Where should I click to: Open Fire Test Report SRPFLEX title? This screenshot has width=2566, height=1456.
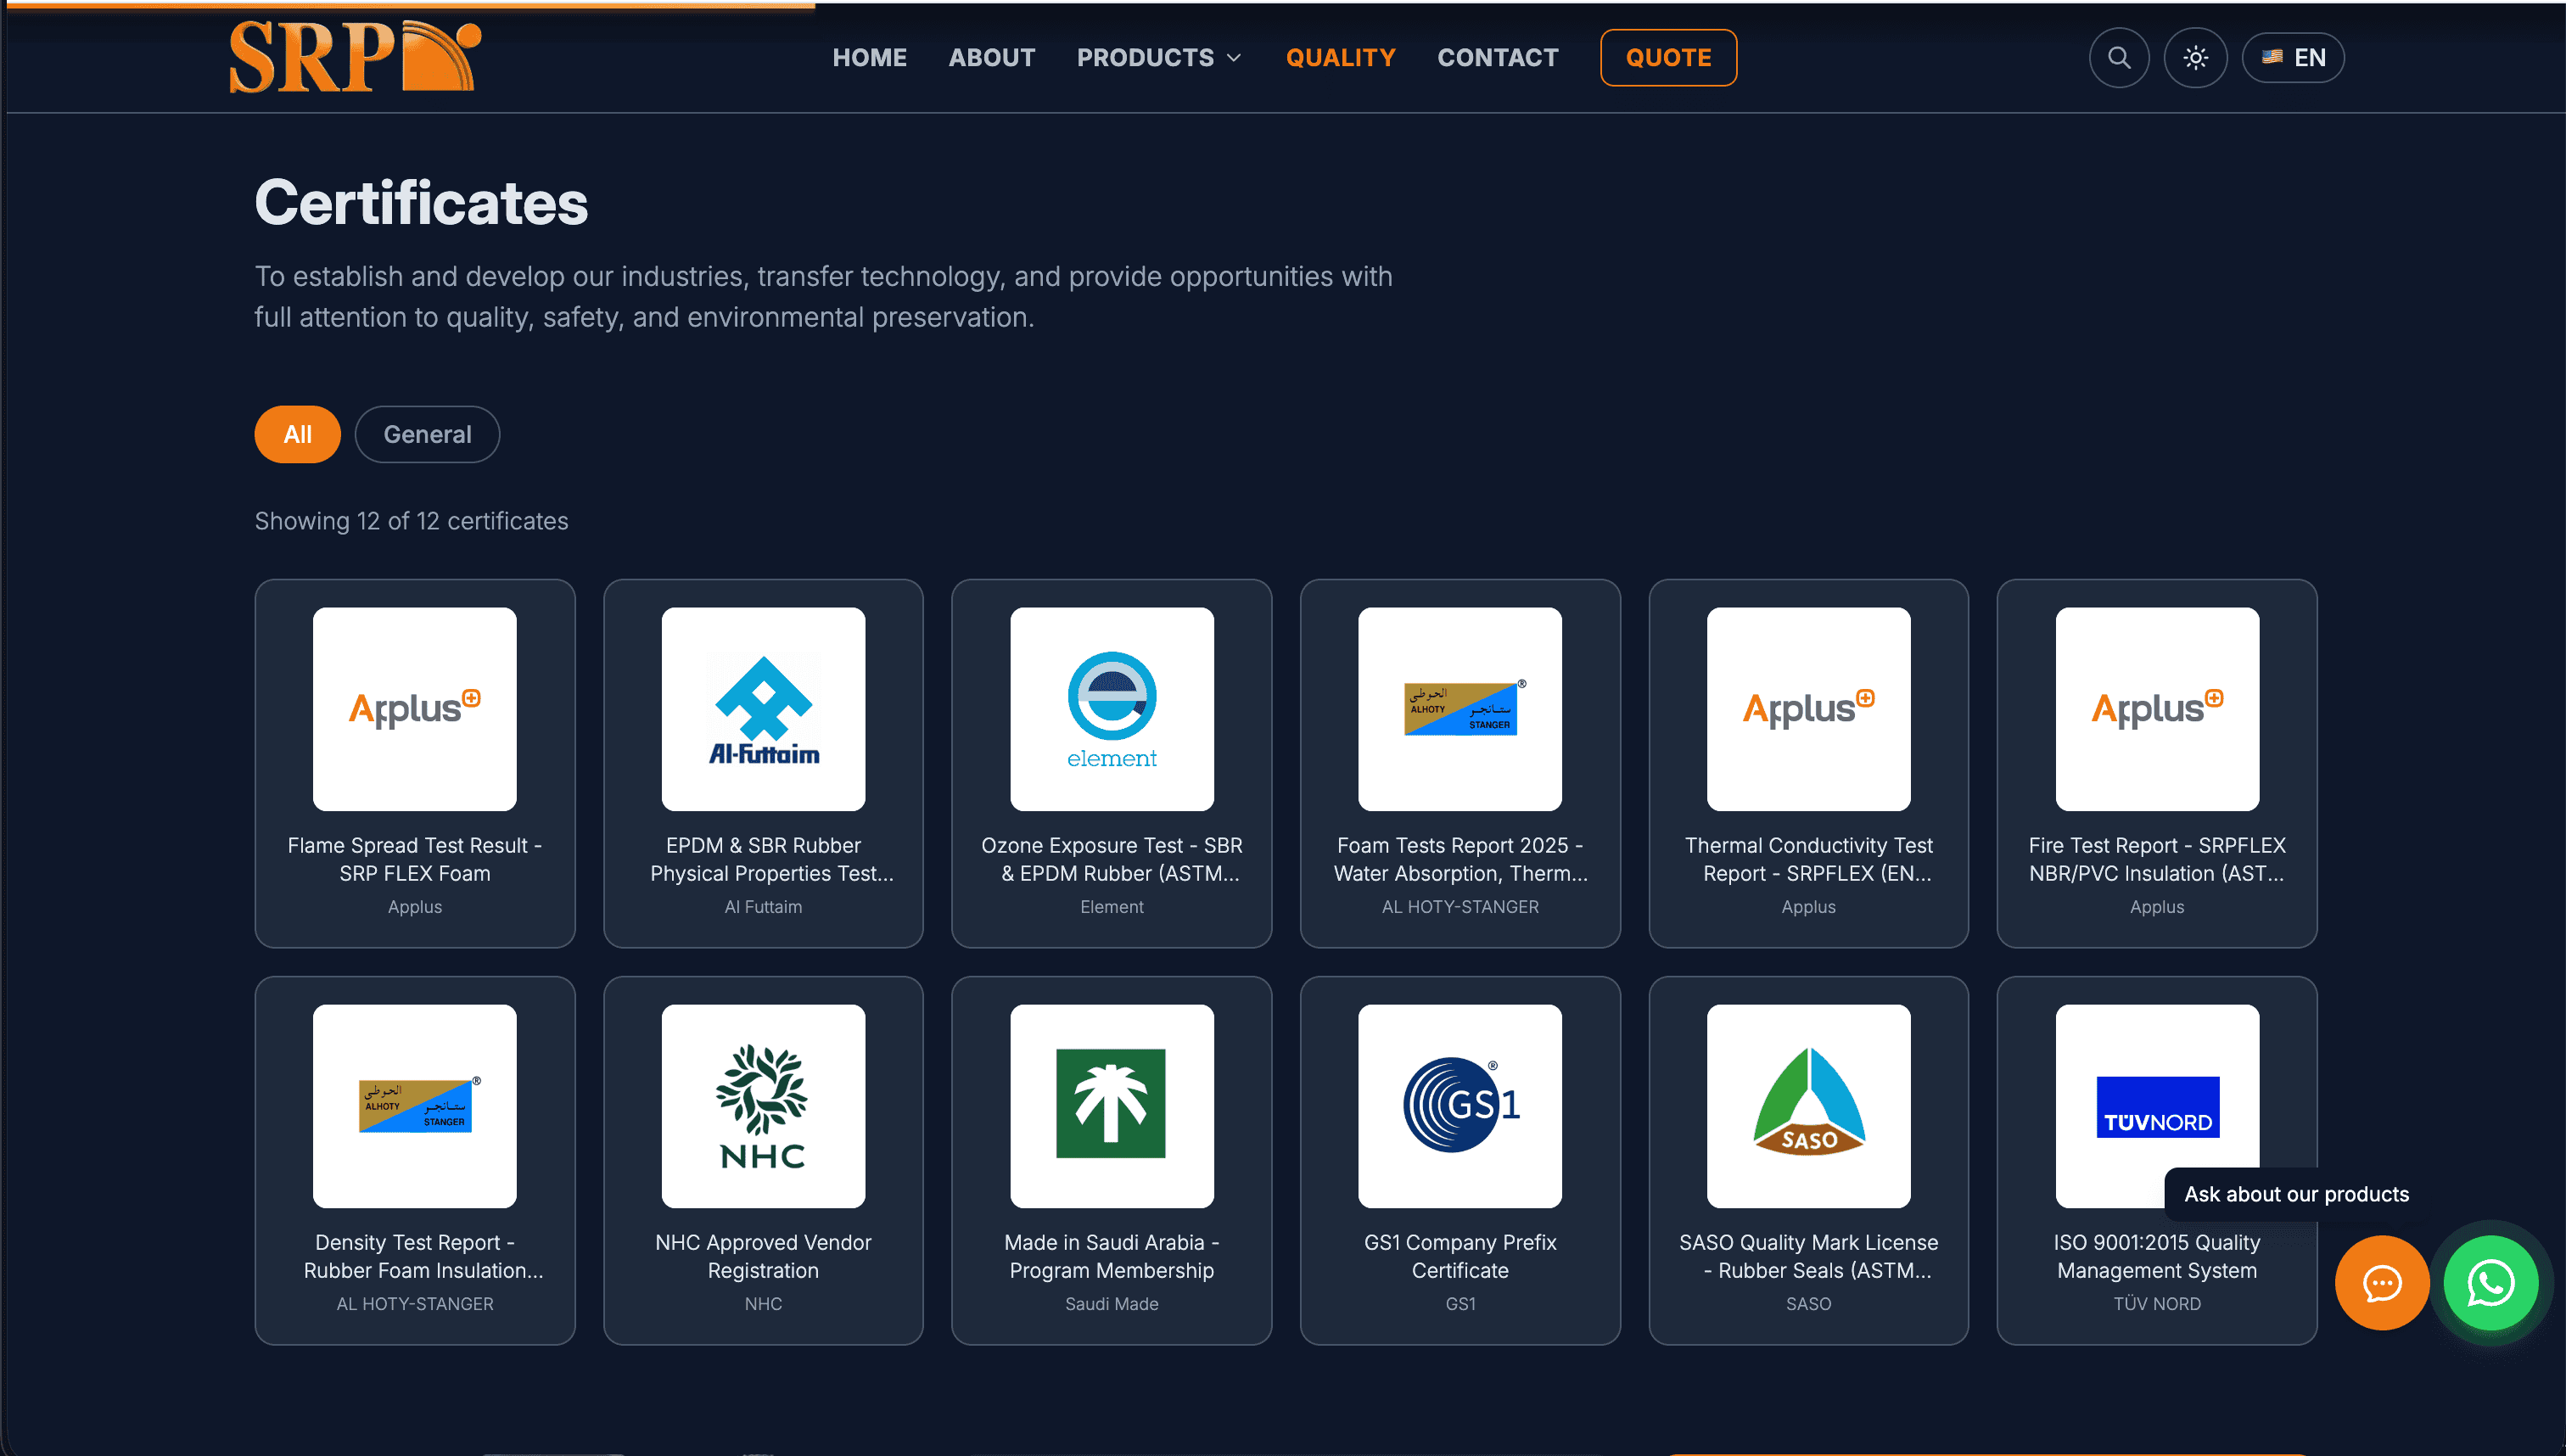tap(2157, 859)
